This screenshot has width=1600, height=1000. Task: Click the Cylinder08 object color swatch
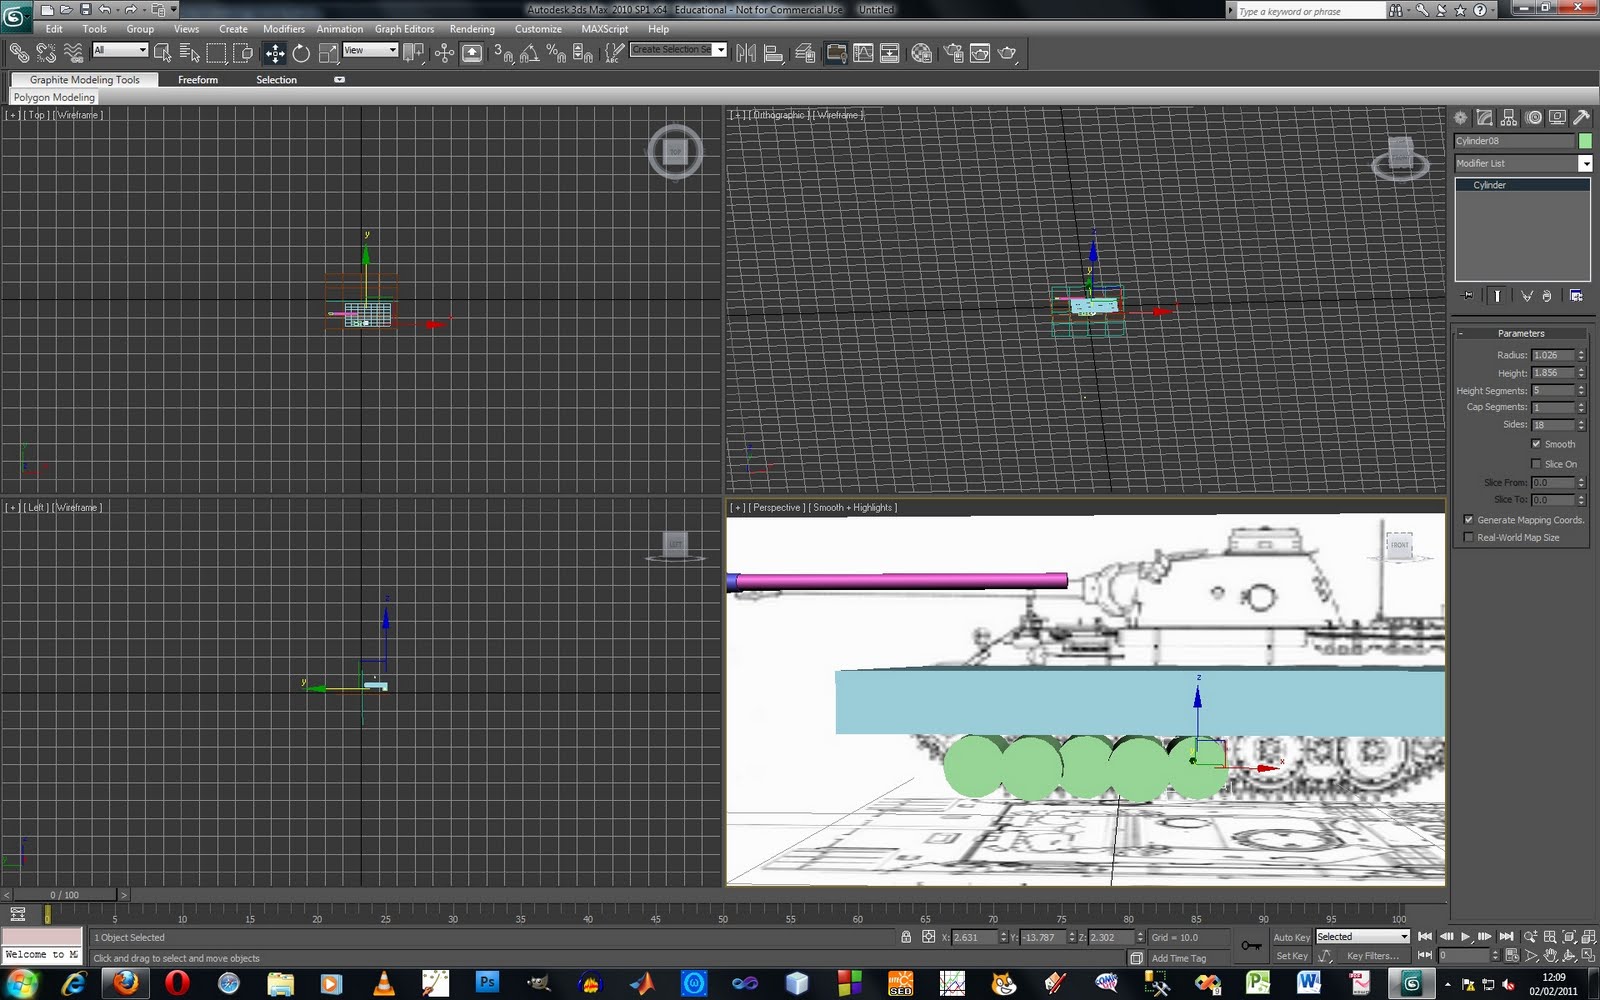click(x=1585, y=140)
